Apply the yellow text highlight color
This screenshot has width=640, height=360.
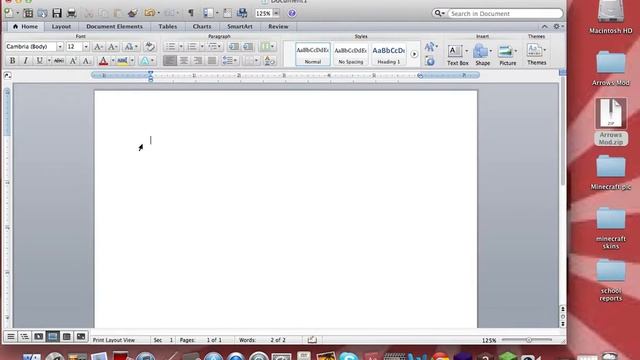pyautogui.click(x=122, y=61)
